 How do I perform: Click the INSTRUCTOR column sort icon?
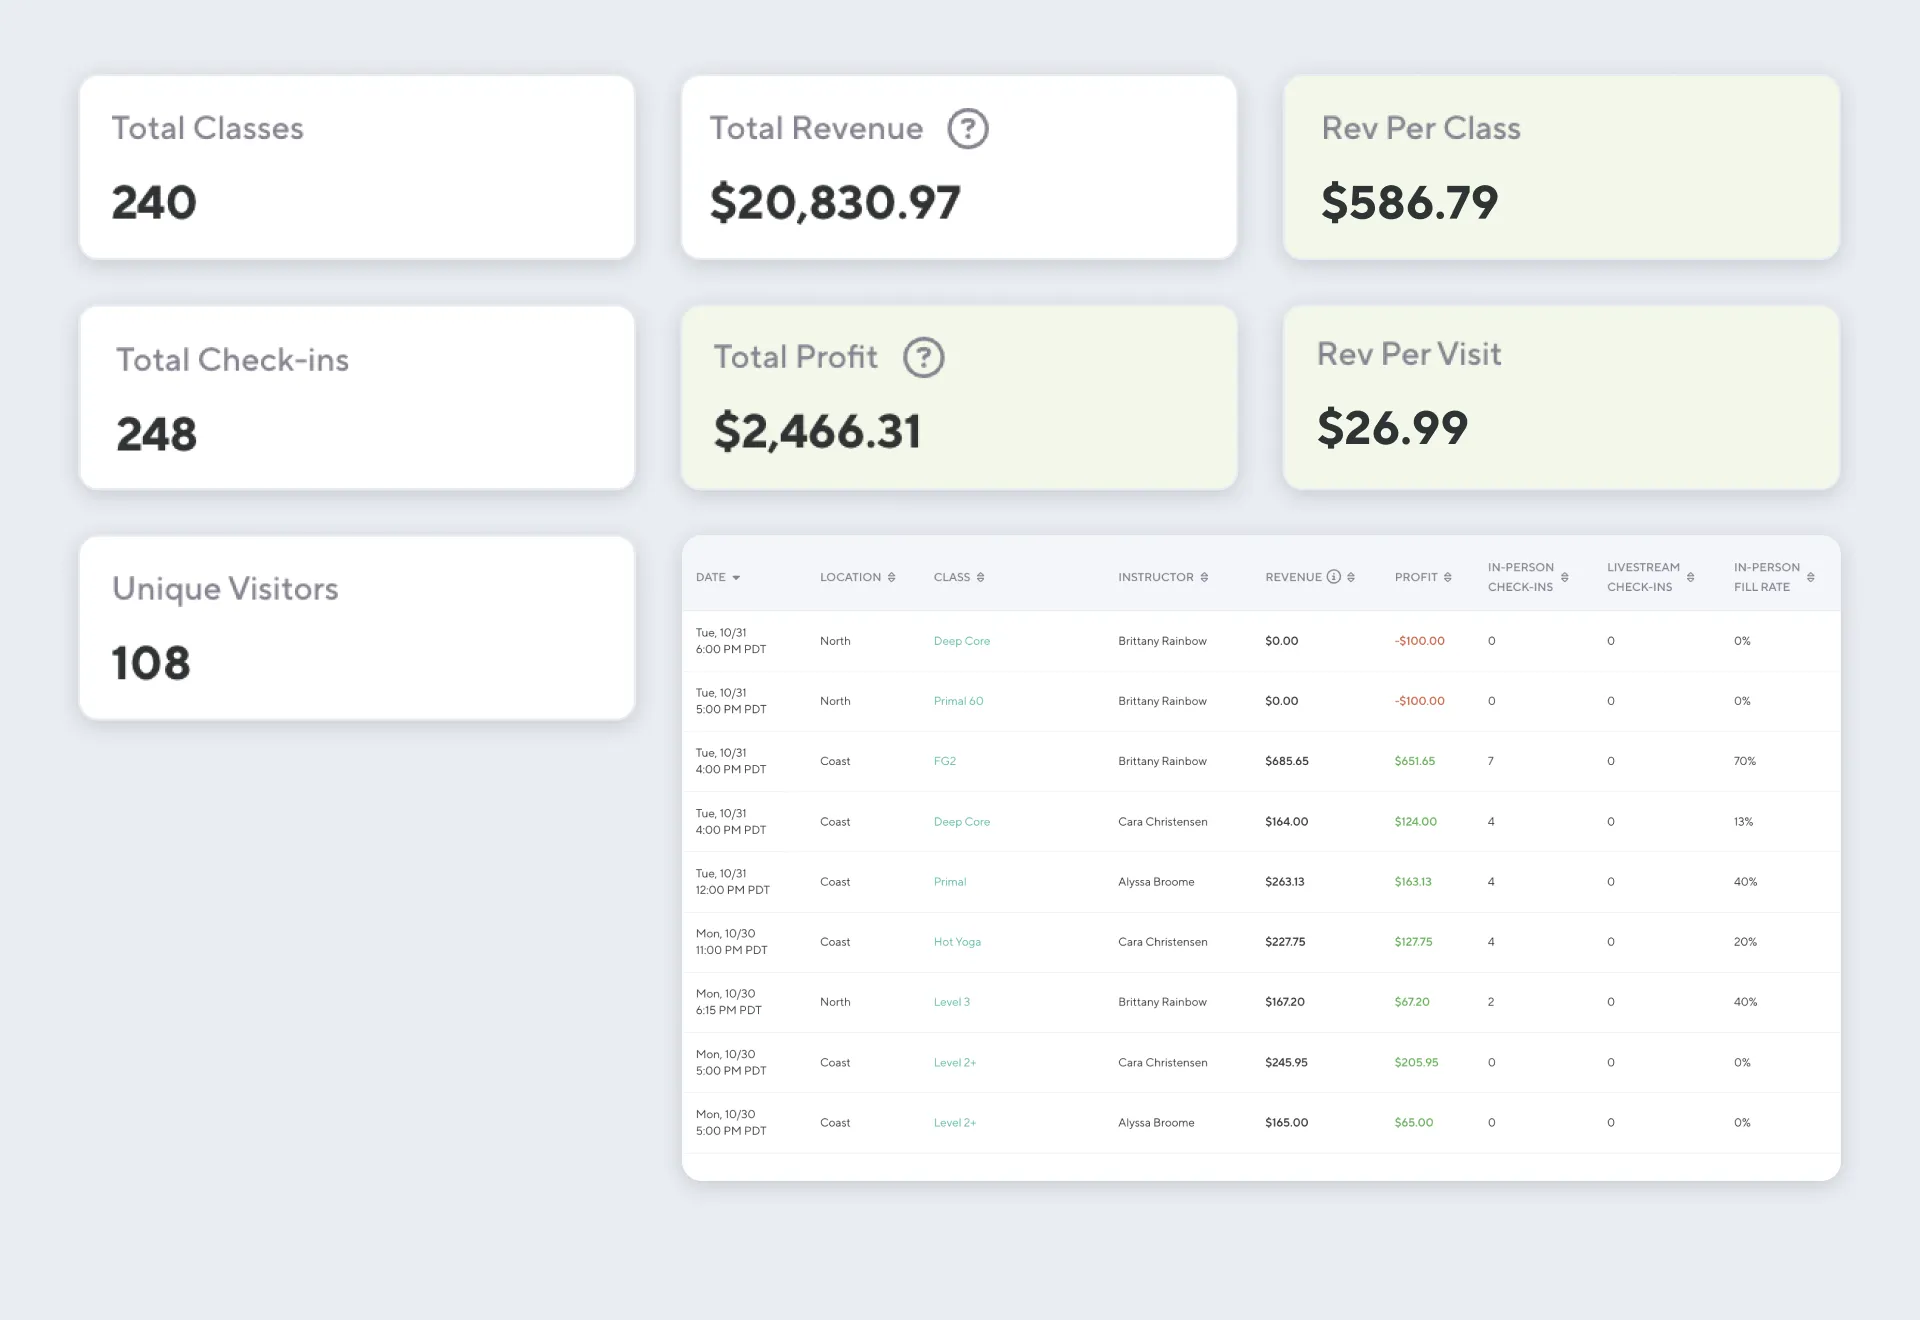1204,577
